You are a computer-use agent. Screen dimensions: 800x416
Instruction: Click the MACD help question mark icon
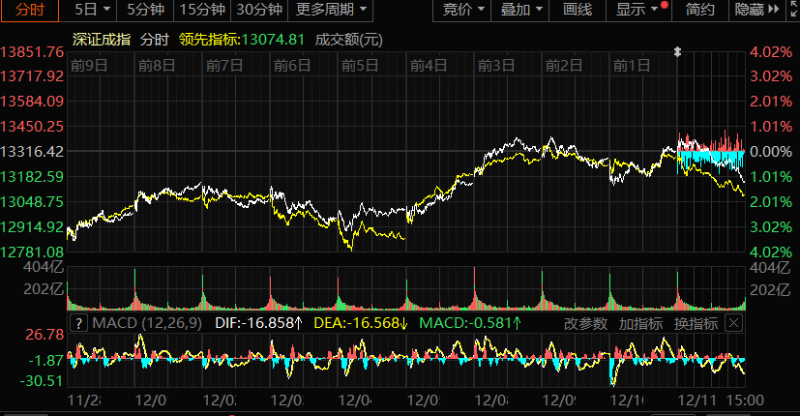coord(77,324)
